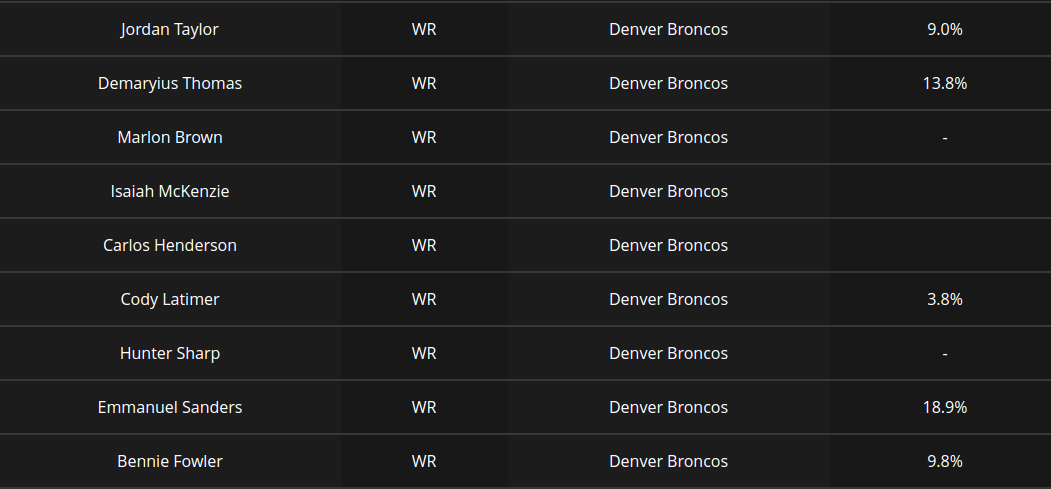This screenshot has height=489, width=1051.
Task: Open Denver Broncos team in Emmanuel Sanders' row
Action: 668,407
